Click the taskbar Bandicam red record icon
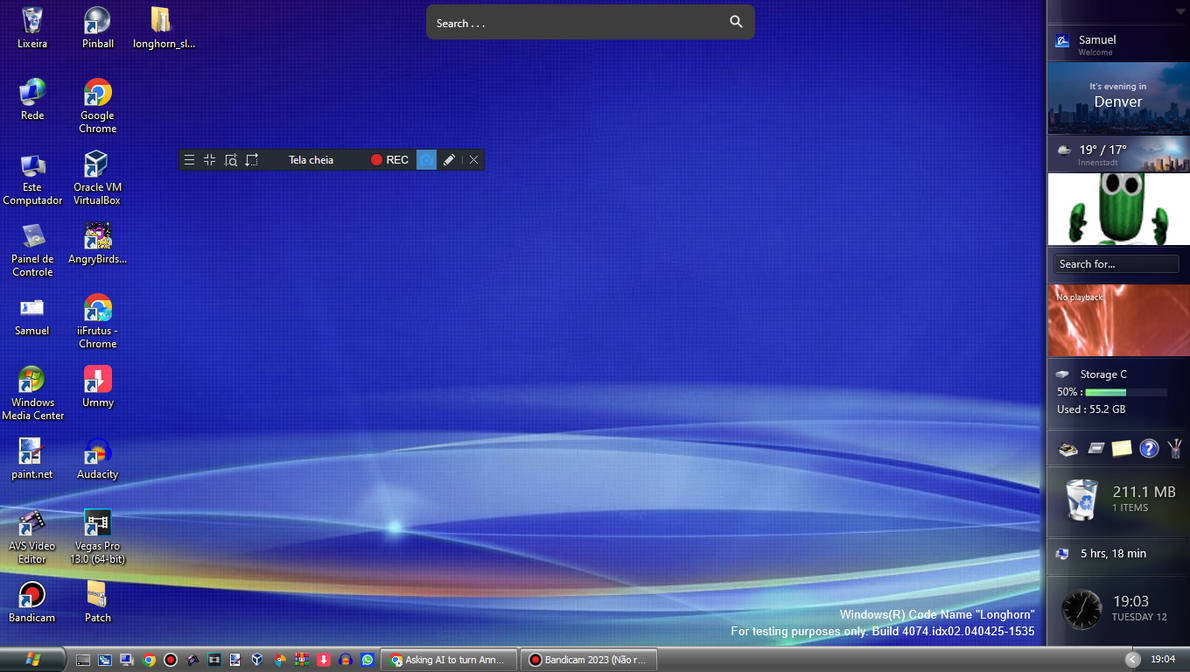1190x672 pixels. pyautogui.click(x=171, y=660)
